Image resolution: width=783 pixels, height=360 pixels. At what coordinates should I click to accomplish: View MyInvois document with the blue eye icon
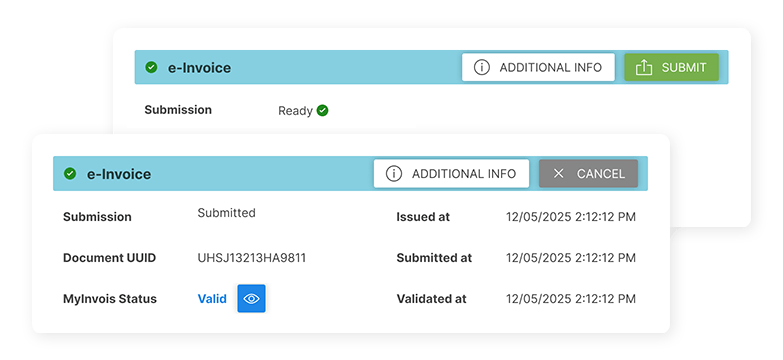251,299
